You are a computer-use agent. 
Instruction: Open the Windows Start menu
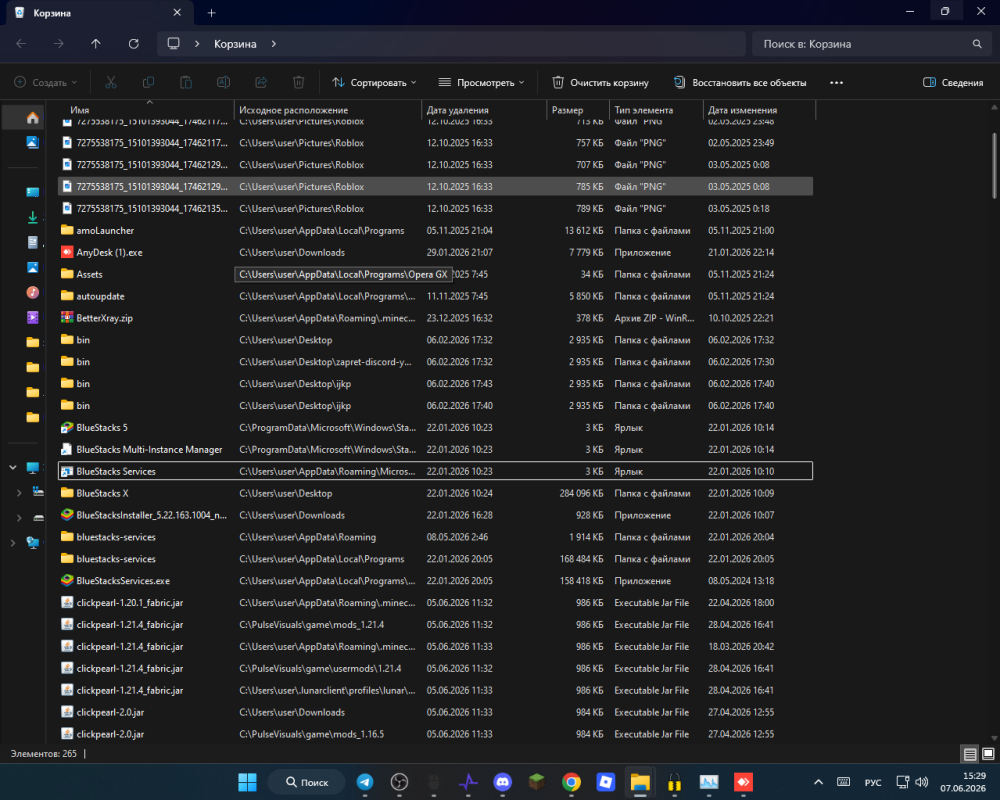tap(247, 781)
